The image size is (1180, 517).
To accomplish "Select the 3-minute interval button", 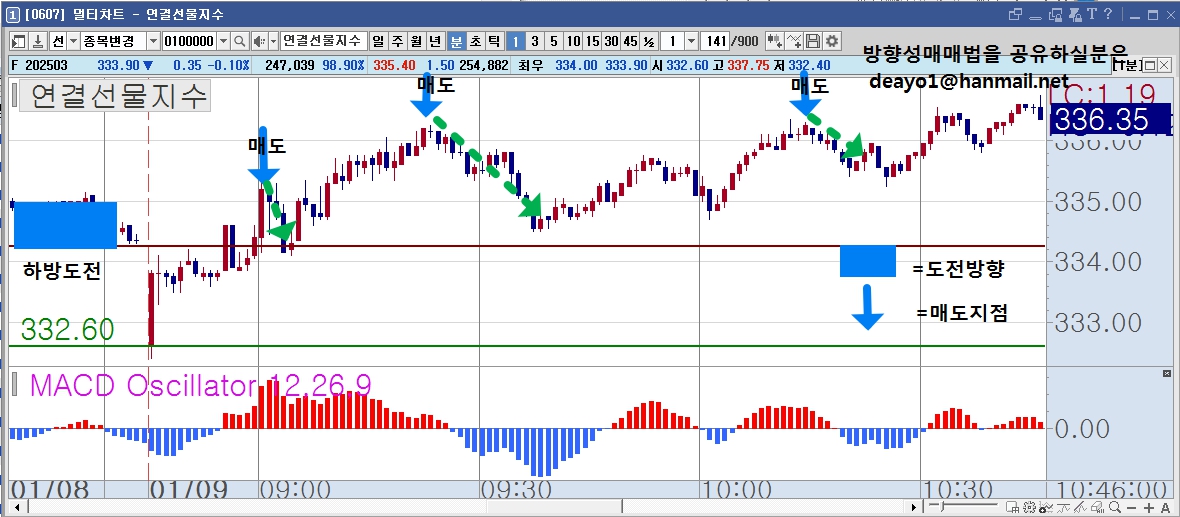I will coord(534,41).
